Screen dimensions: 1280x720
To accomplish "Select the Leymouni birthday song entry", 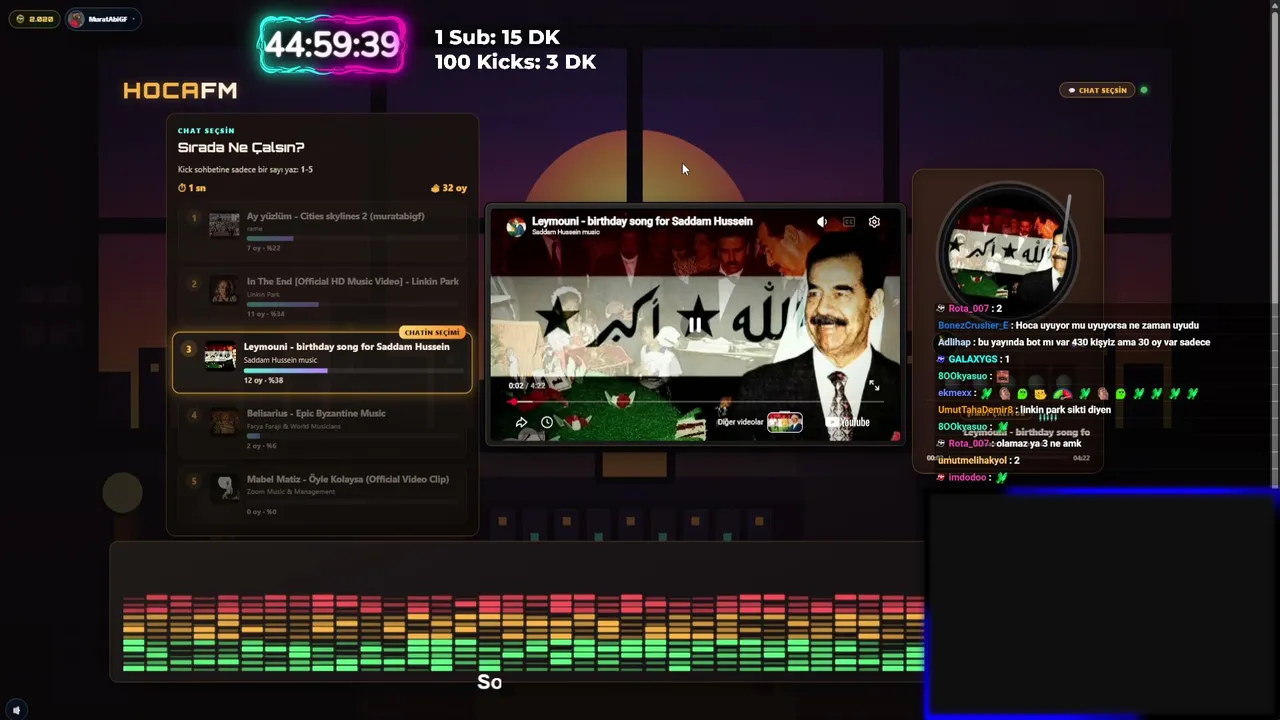I will click(x=322, y=361).
